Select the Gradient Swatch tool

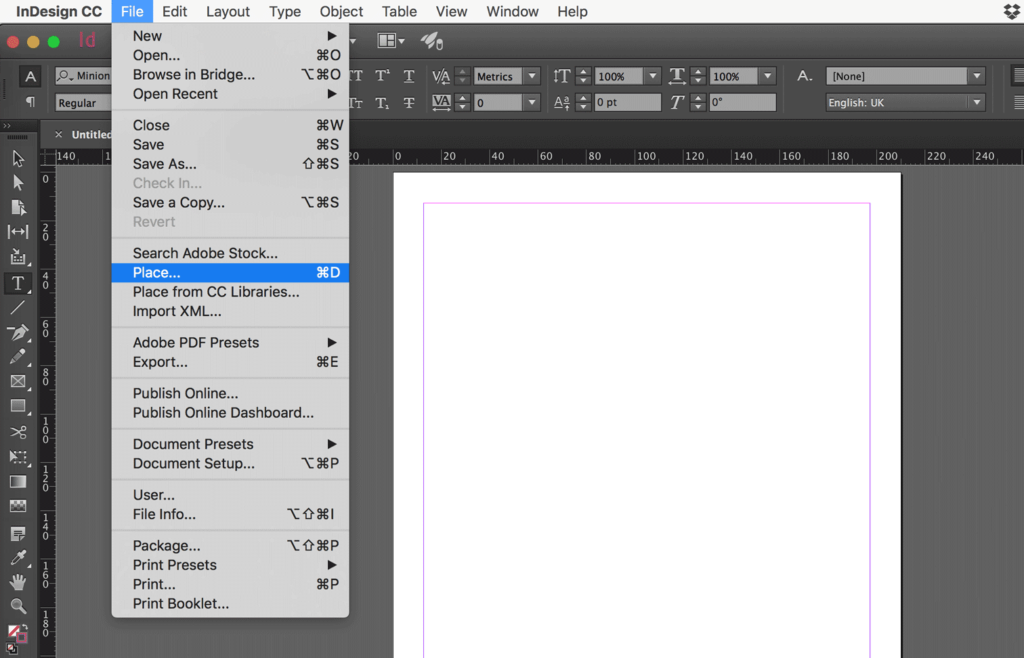coord(17,482)
